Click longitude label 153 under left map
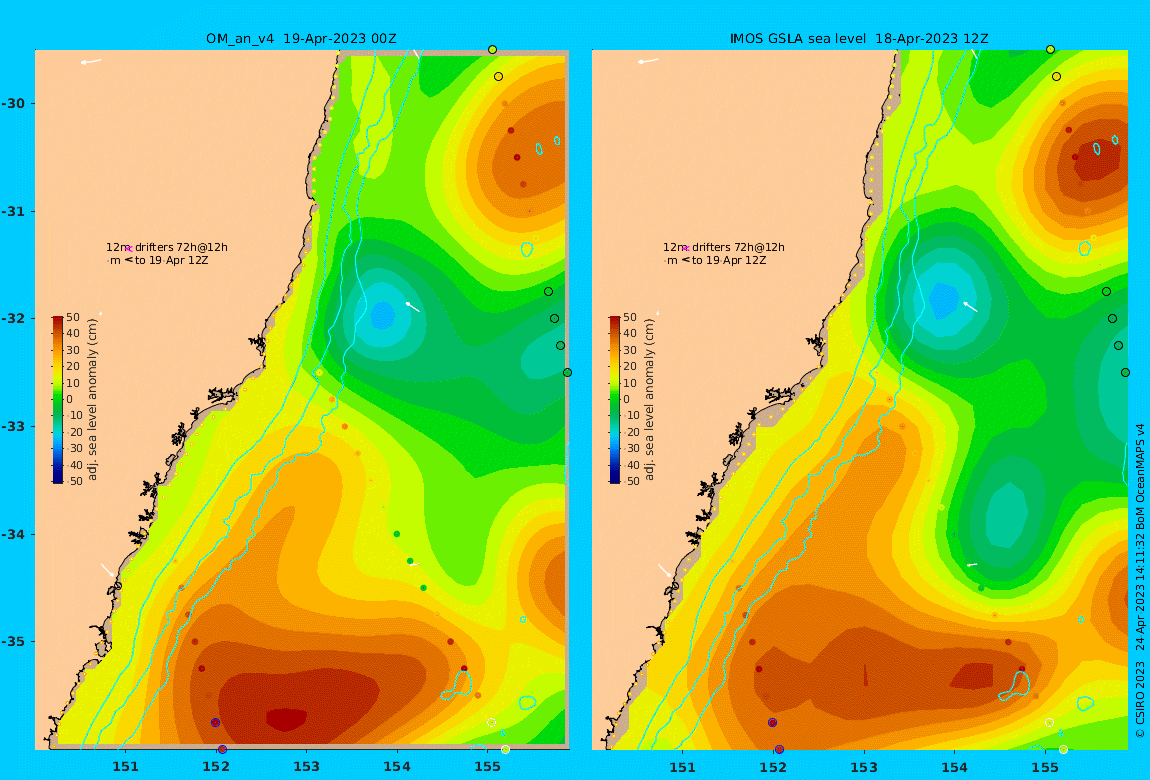 [307, 767]
